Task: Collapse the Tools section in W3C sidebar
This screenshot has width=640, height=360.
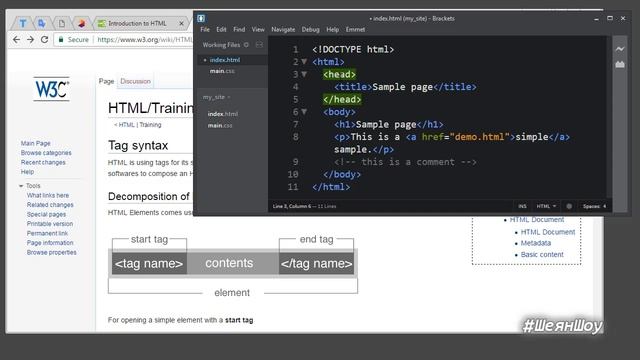Action: (x=21, y=186)
